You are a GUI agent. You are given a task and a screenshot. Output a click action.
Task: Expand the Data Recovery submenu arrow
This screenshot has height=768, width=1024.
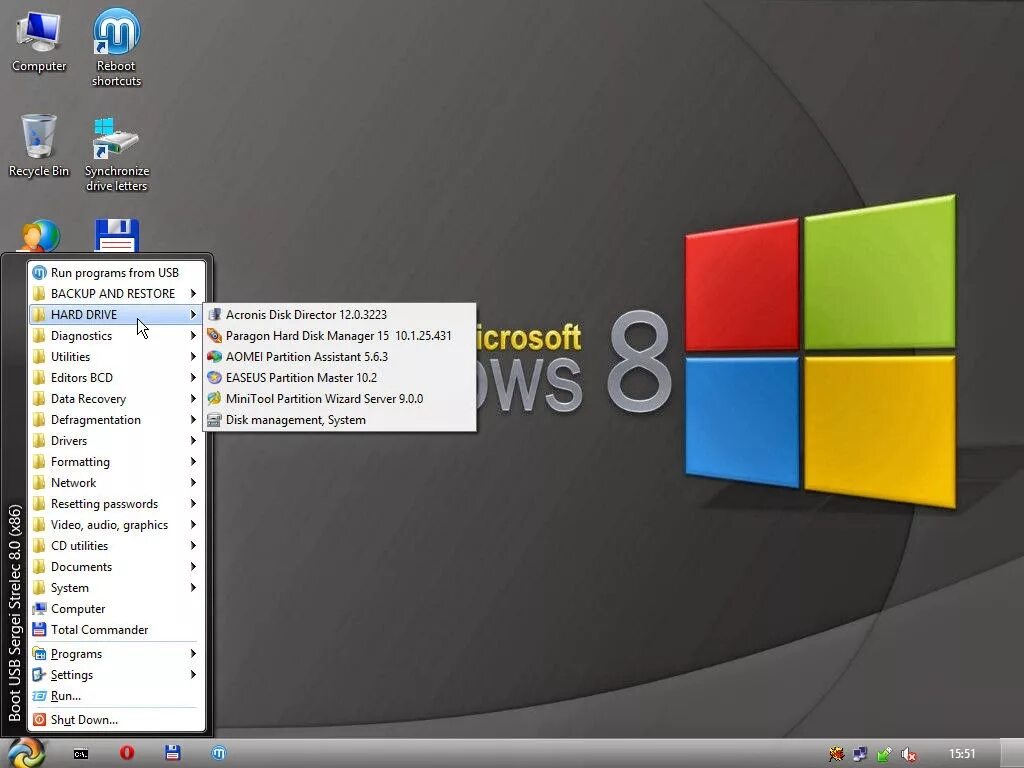(193, 398)
